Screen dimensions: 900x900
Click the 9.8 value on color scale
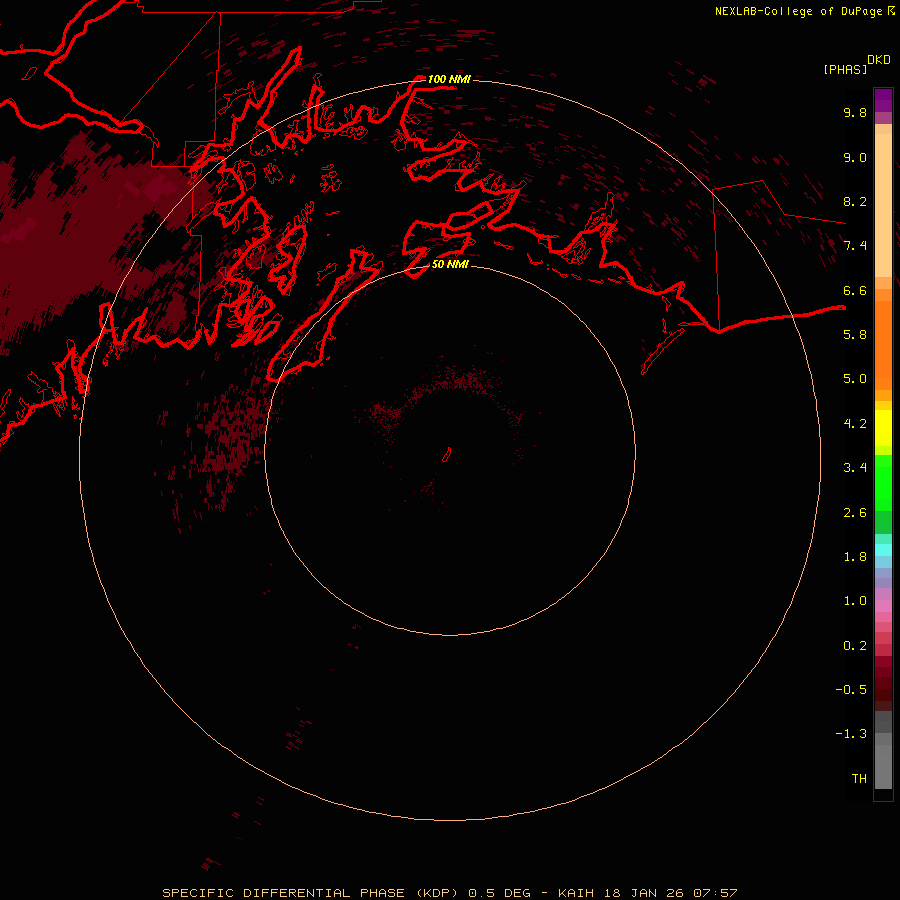point(855,112)
